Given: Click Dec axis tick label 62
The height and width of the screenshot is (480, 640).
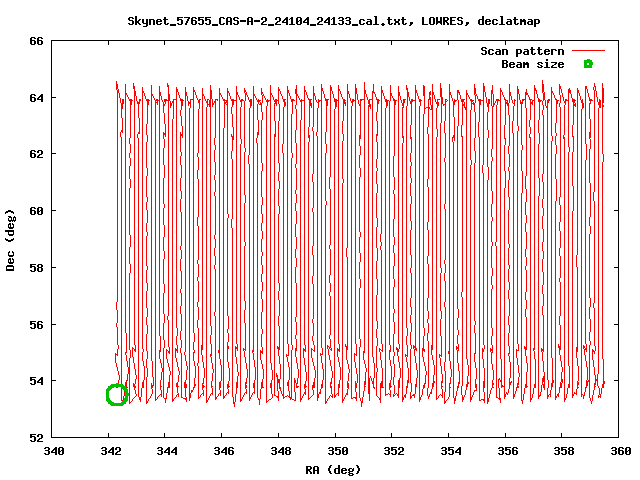Looking at the screenshot, I should 36,154.
